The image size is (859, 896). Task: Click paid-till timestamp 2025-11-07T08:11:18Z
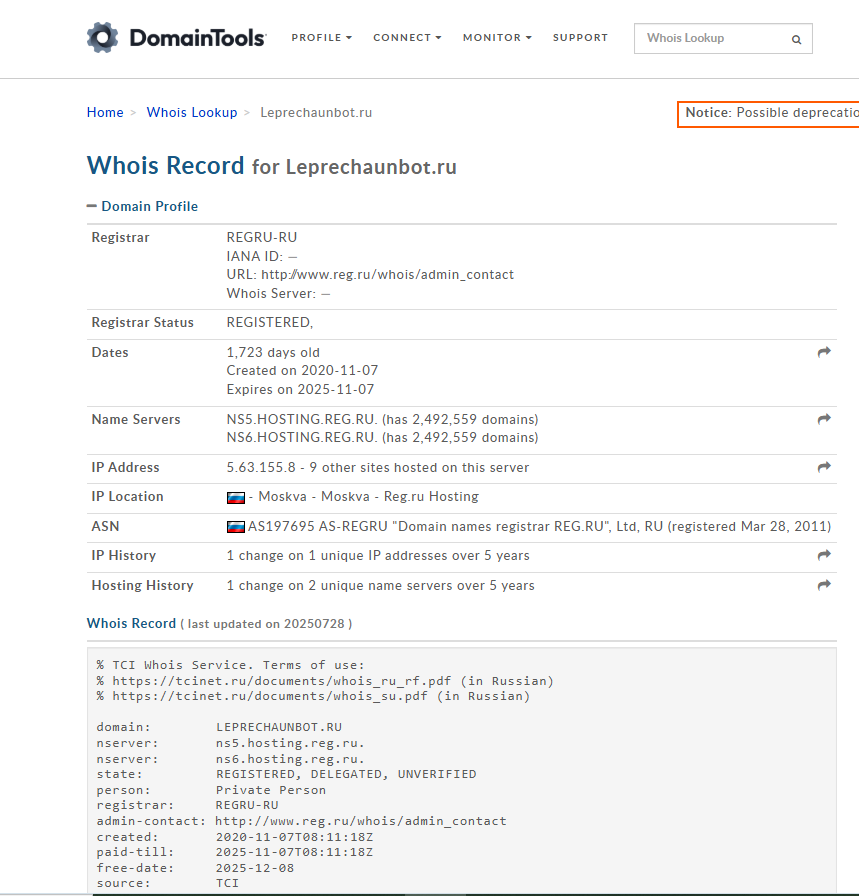[x=294, y=852]
